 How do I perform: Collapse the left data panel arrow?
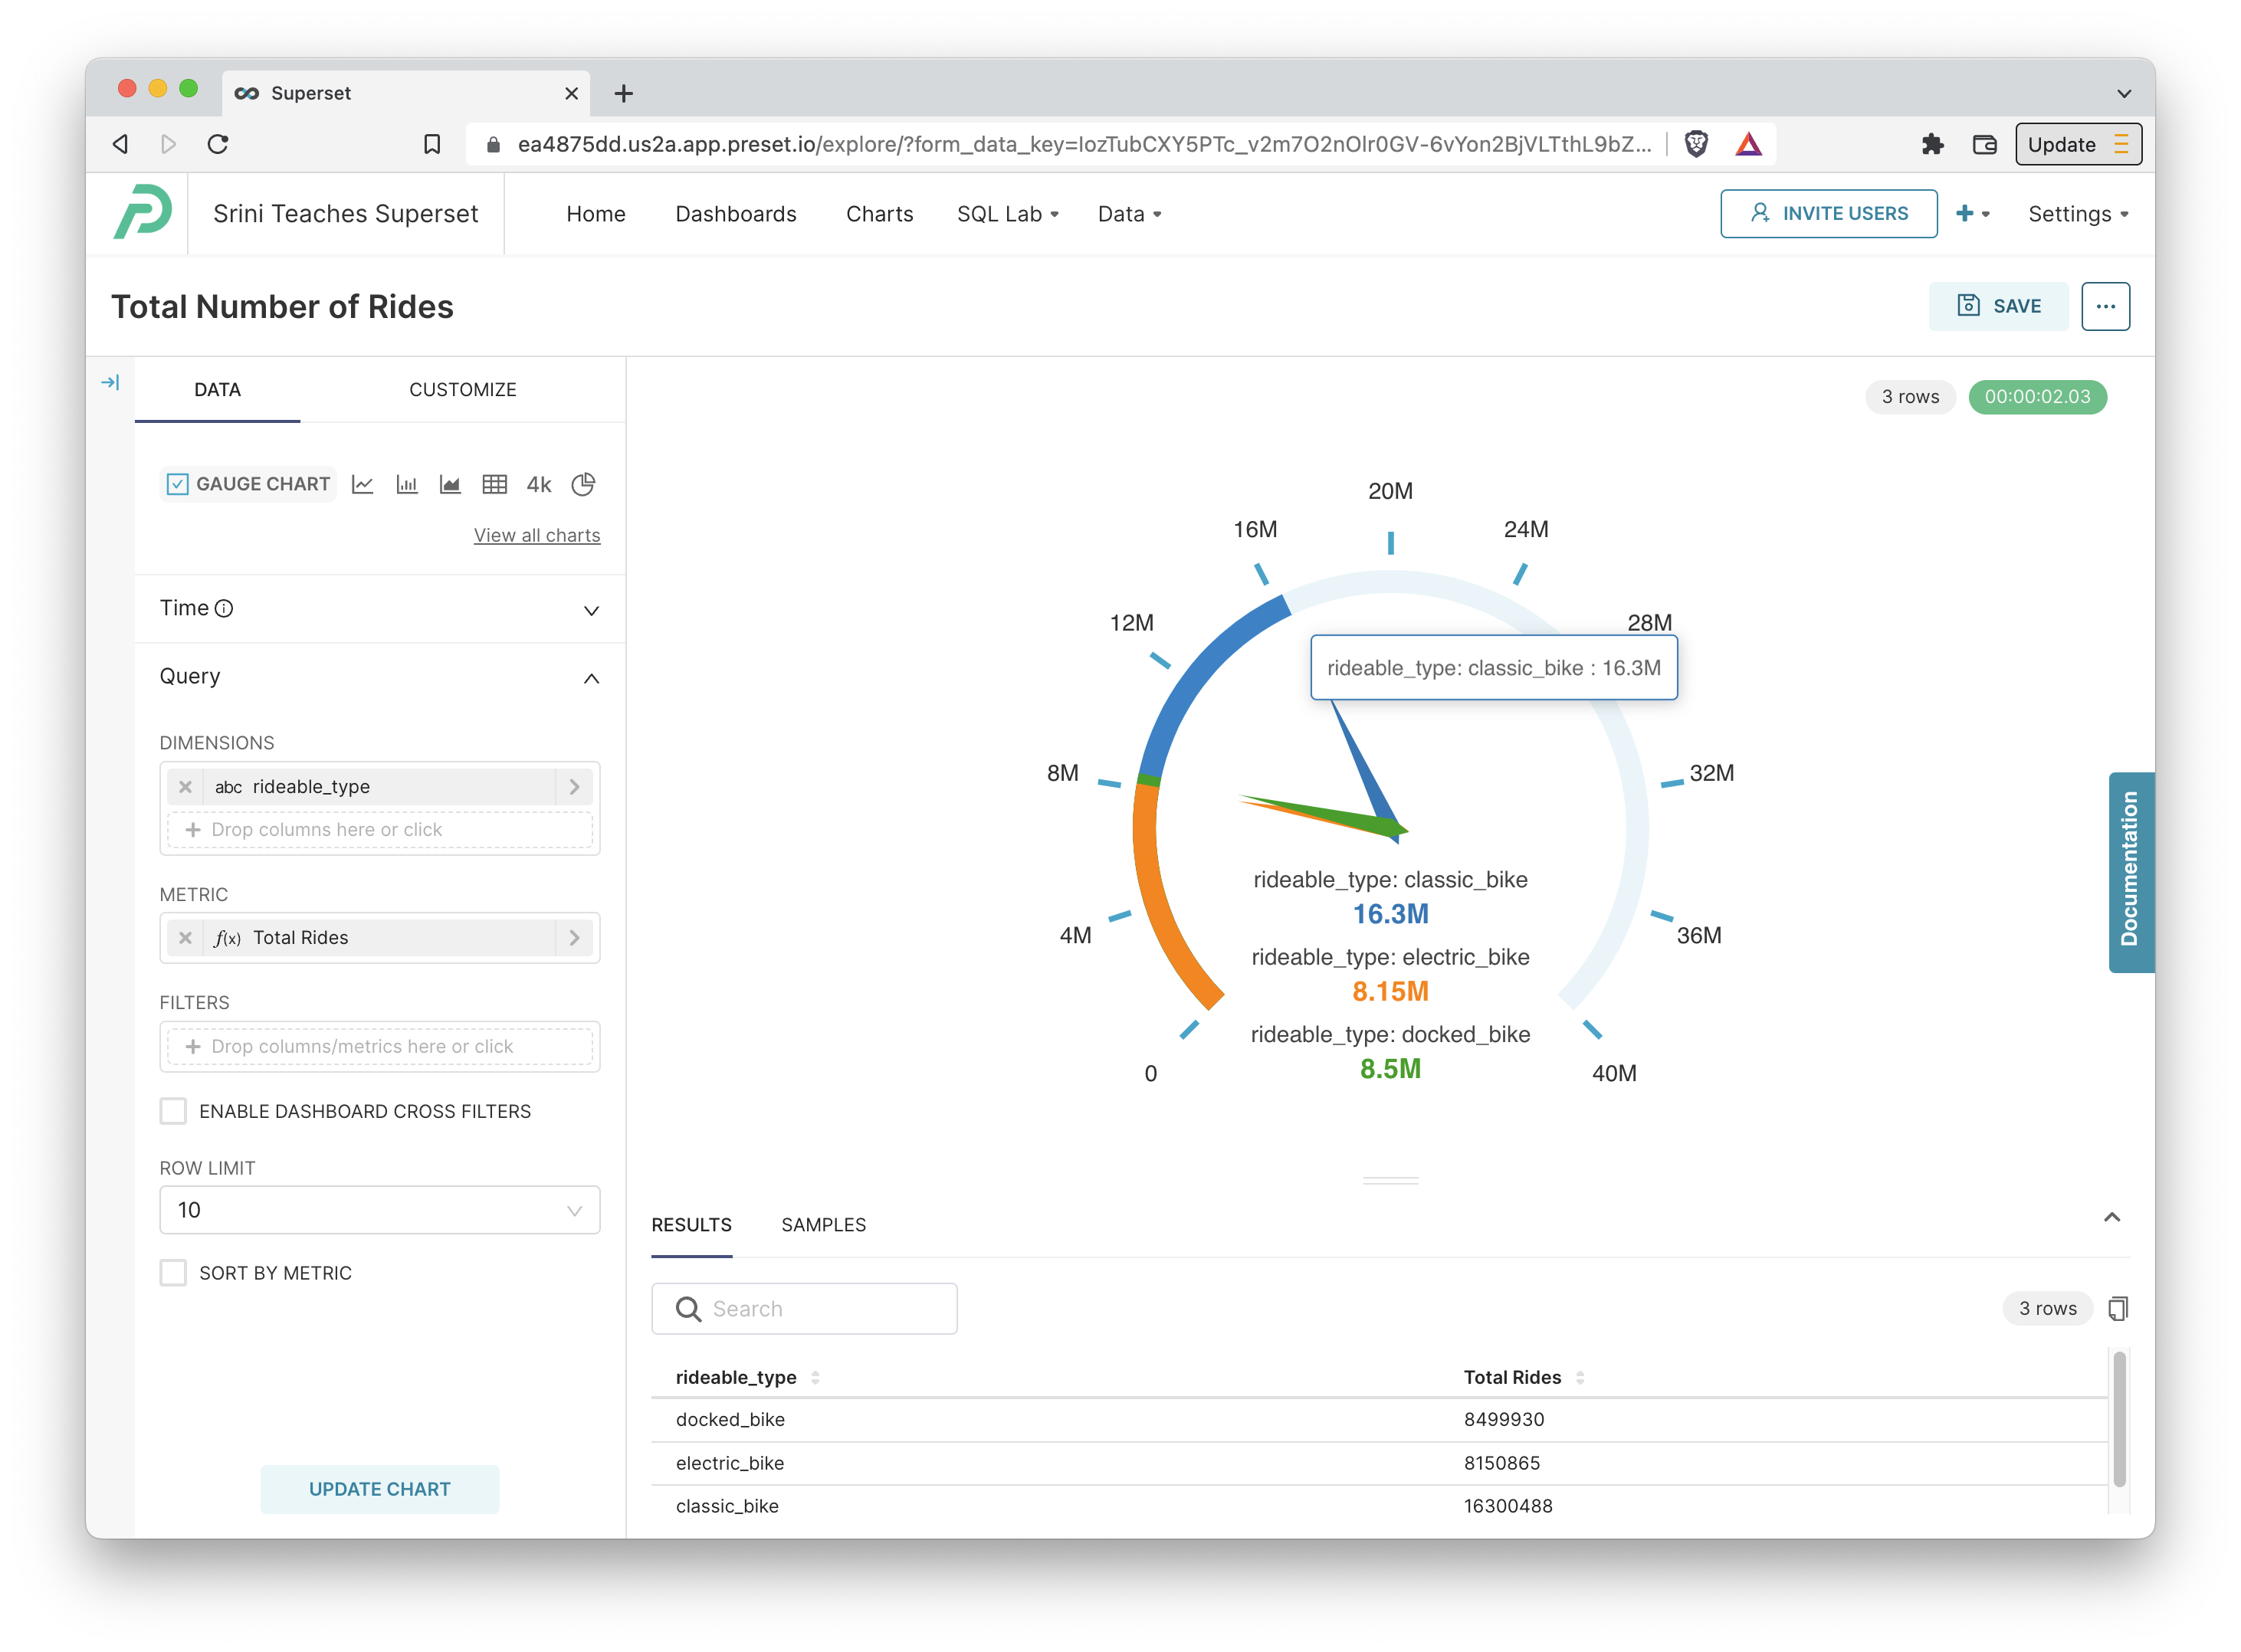(x=110, y=382)
